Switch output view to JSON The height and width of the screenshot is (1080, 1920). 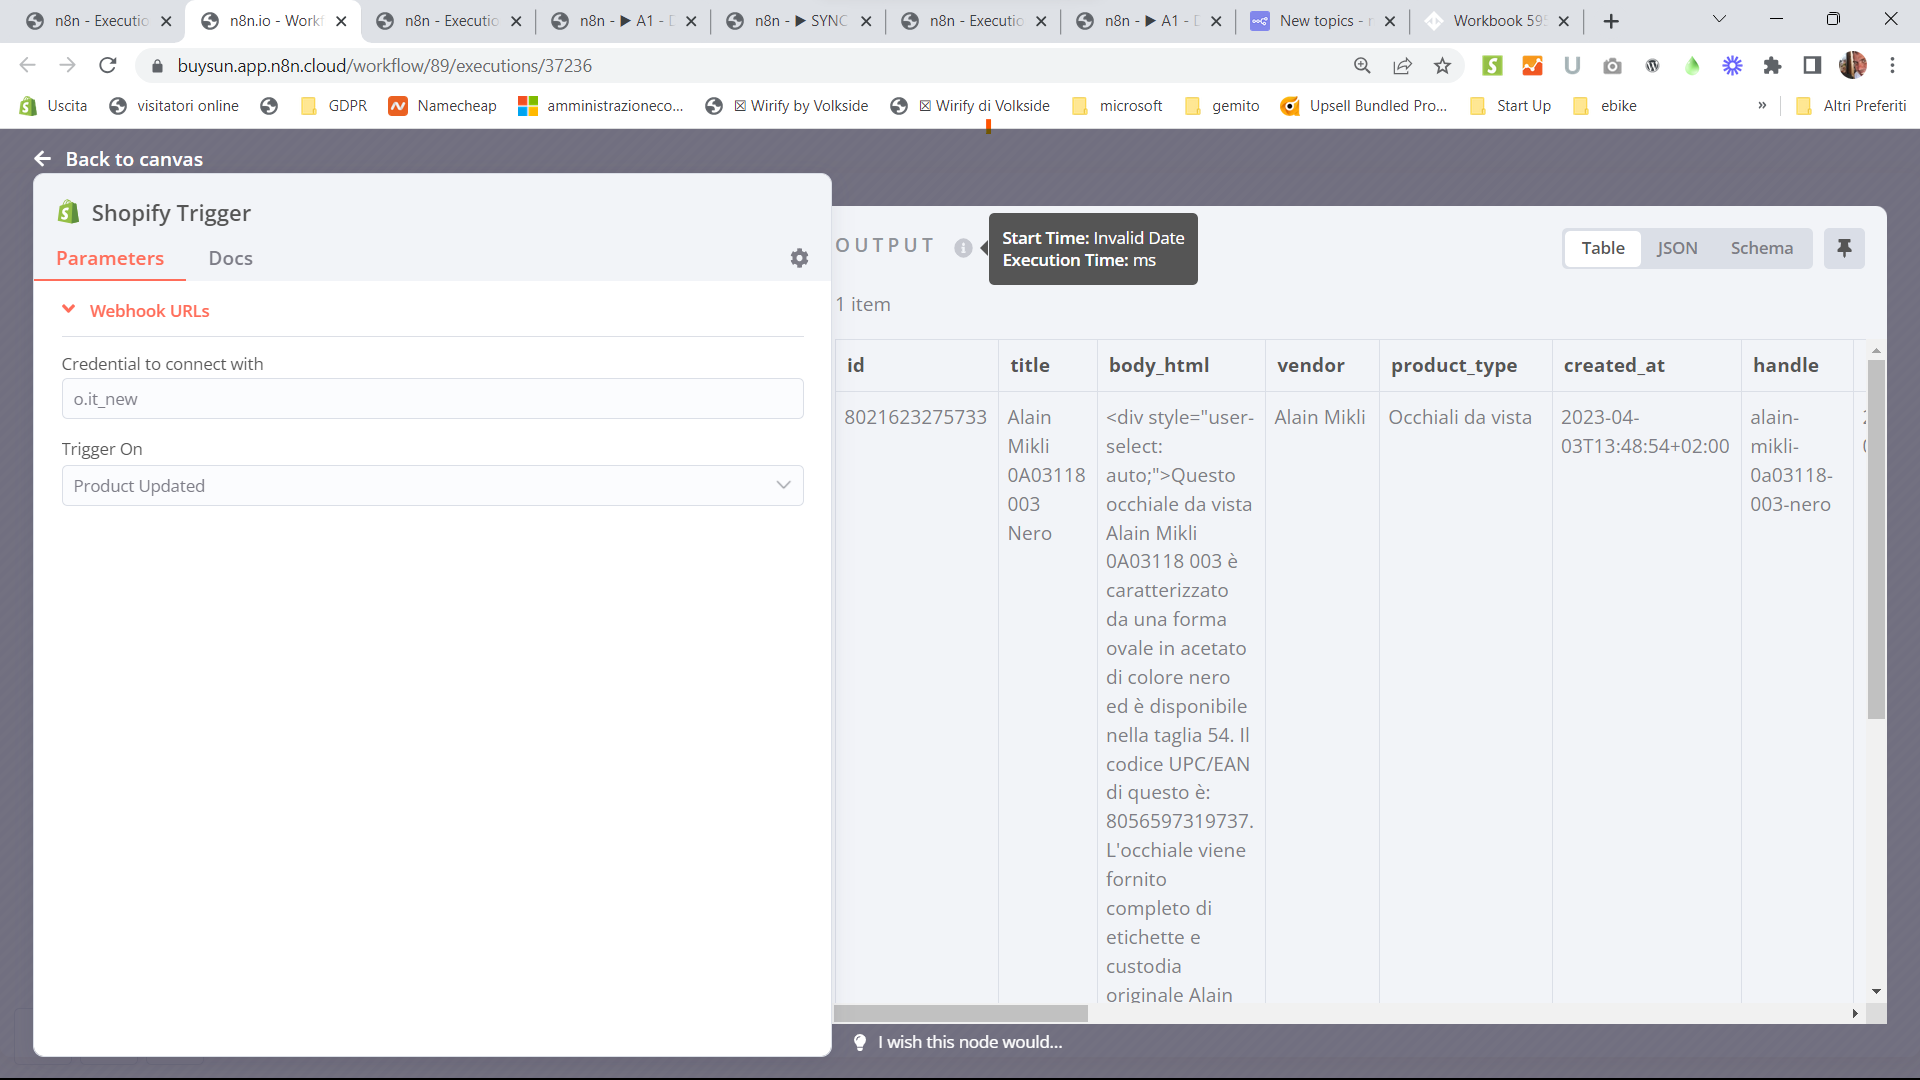pyautogui.click(x=1677, y=248)
